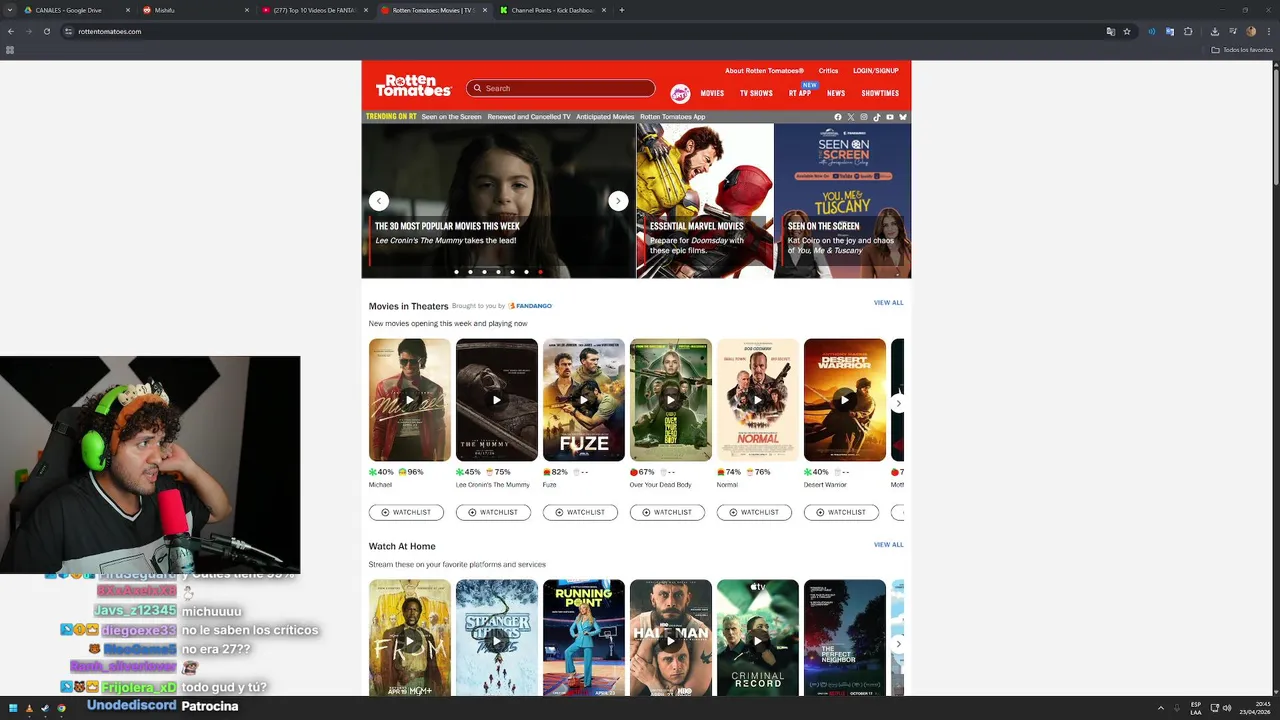Open the SHOWTIMES navigation item
The image size is (1280, 720).
click(880, 93)
